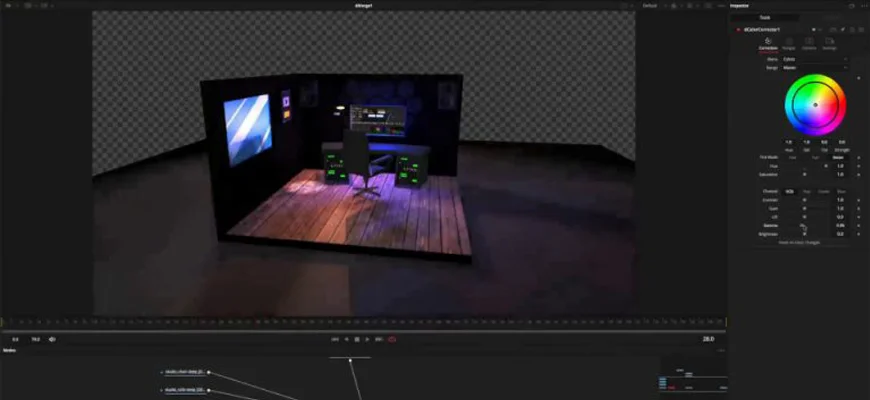Open the Options tab icon in Inspector
The width and height of the screenshot is (870, 400).
pos(809,41)
